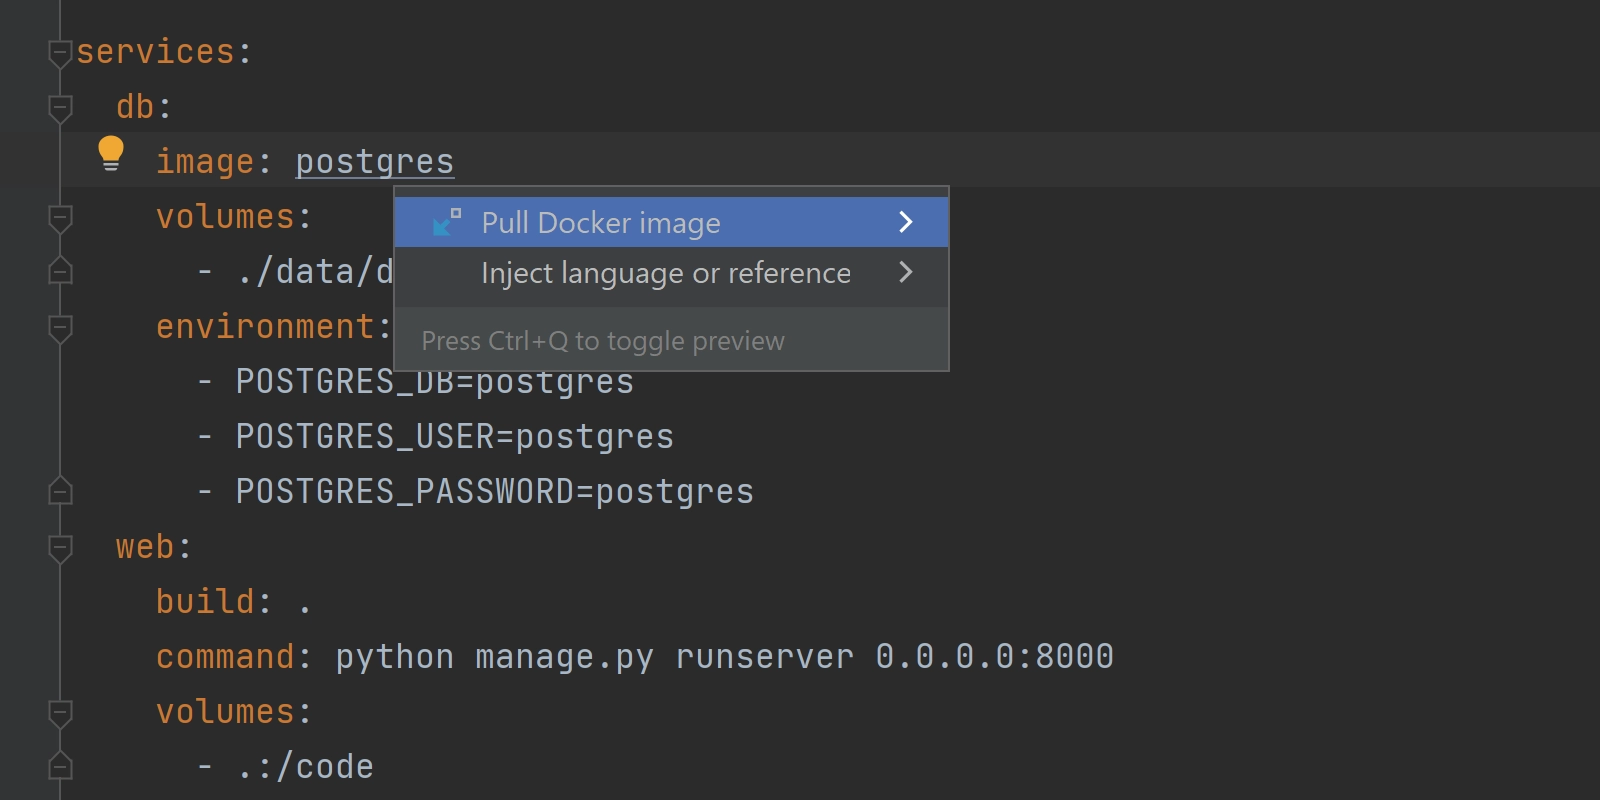Image resolution: width=1600 pixels, height=800 pixels.
Task: Collapse the db block fold marker
Action: [x=60, y=108]
